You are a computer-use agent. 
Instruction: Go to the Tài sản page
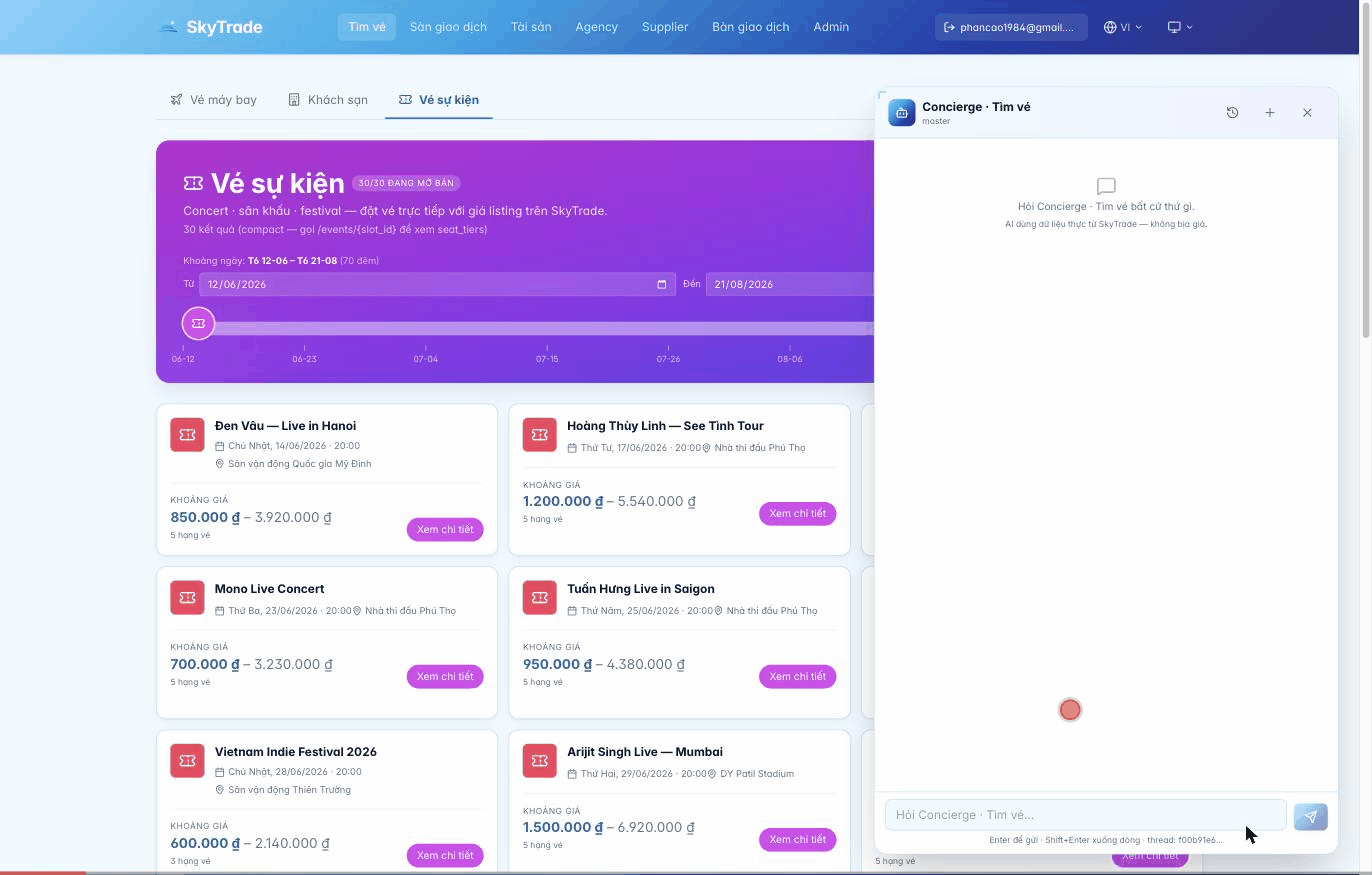(x=531, y=27)
